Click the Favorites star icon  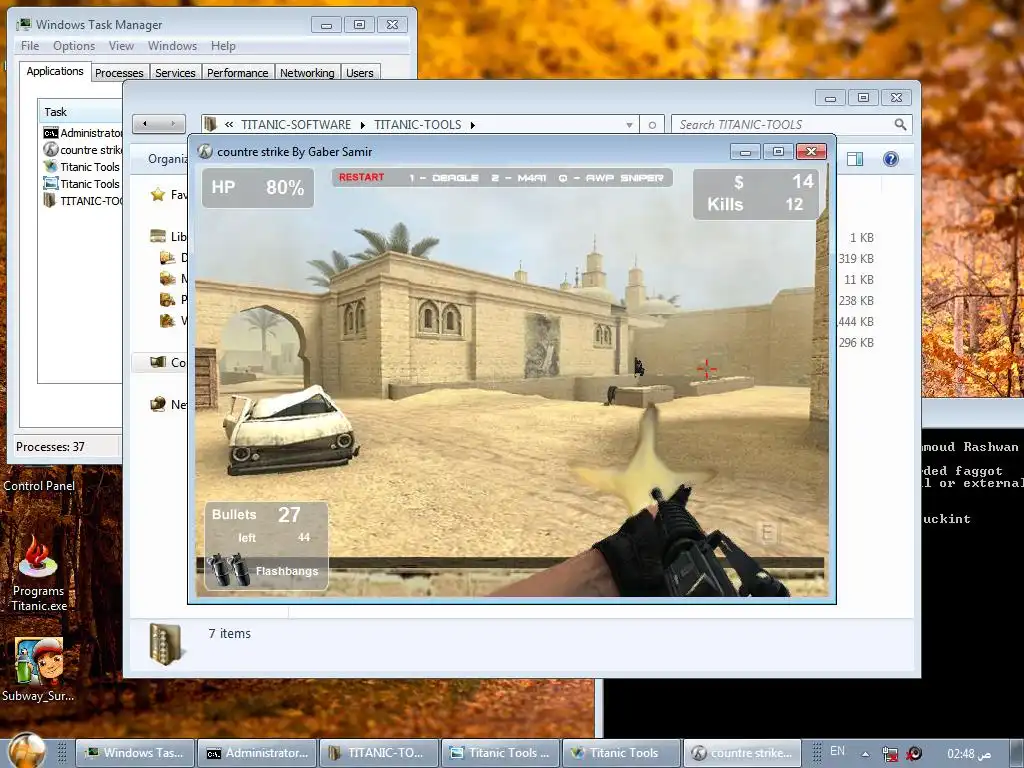[x=157, y=194]
